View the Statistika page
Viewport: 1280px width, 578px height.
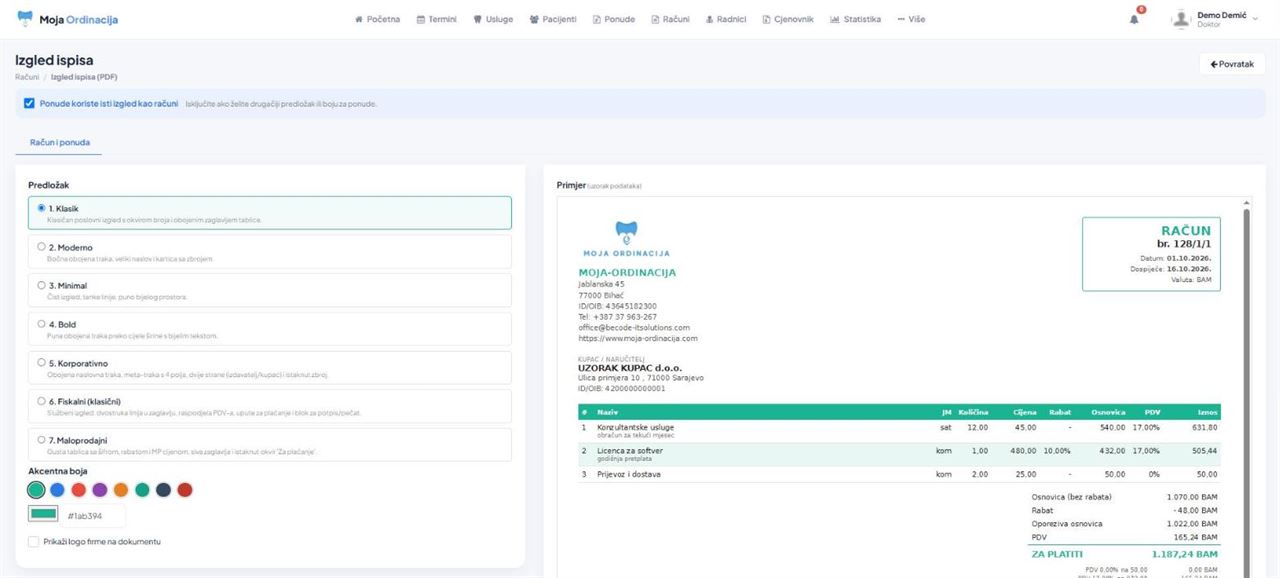tap(856, 19)
